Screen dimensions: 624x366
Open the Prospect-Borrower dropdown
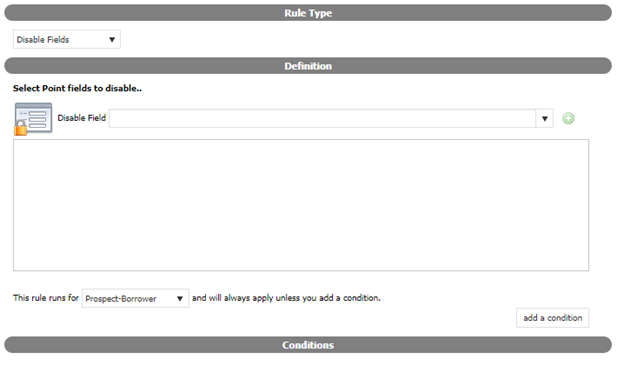pyautogui.click(x=135, y=298)
